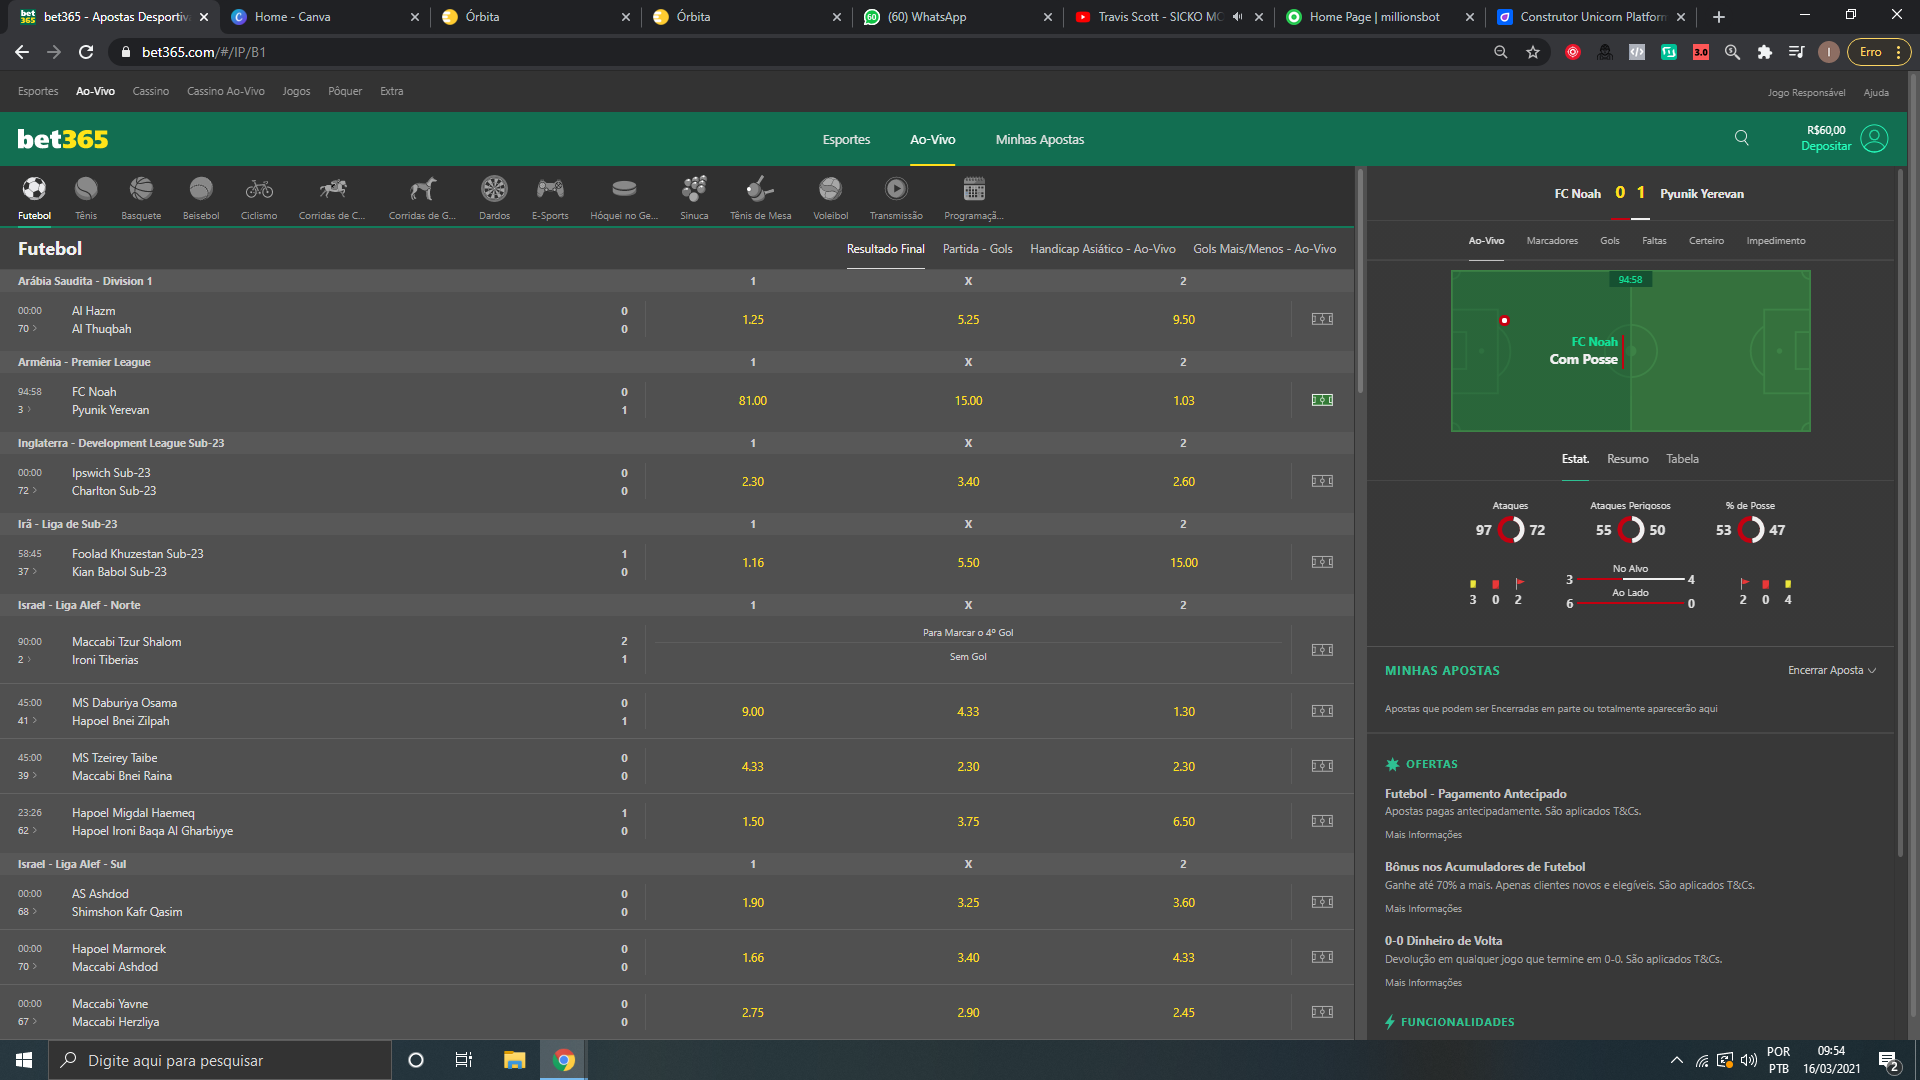Toggle Hapoel Migdal Haemeq pitch icon
The width and height of the screenshot is (1920, 1080).
point(1322,821)
